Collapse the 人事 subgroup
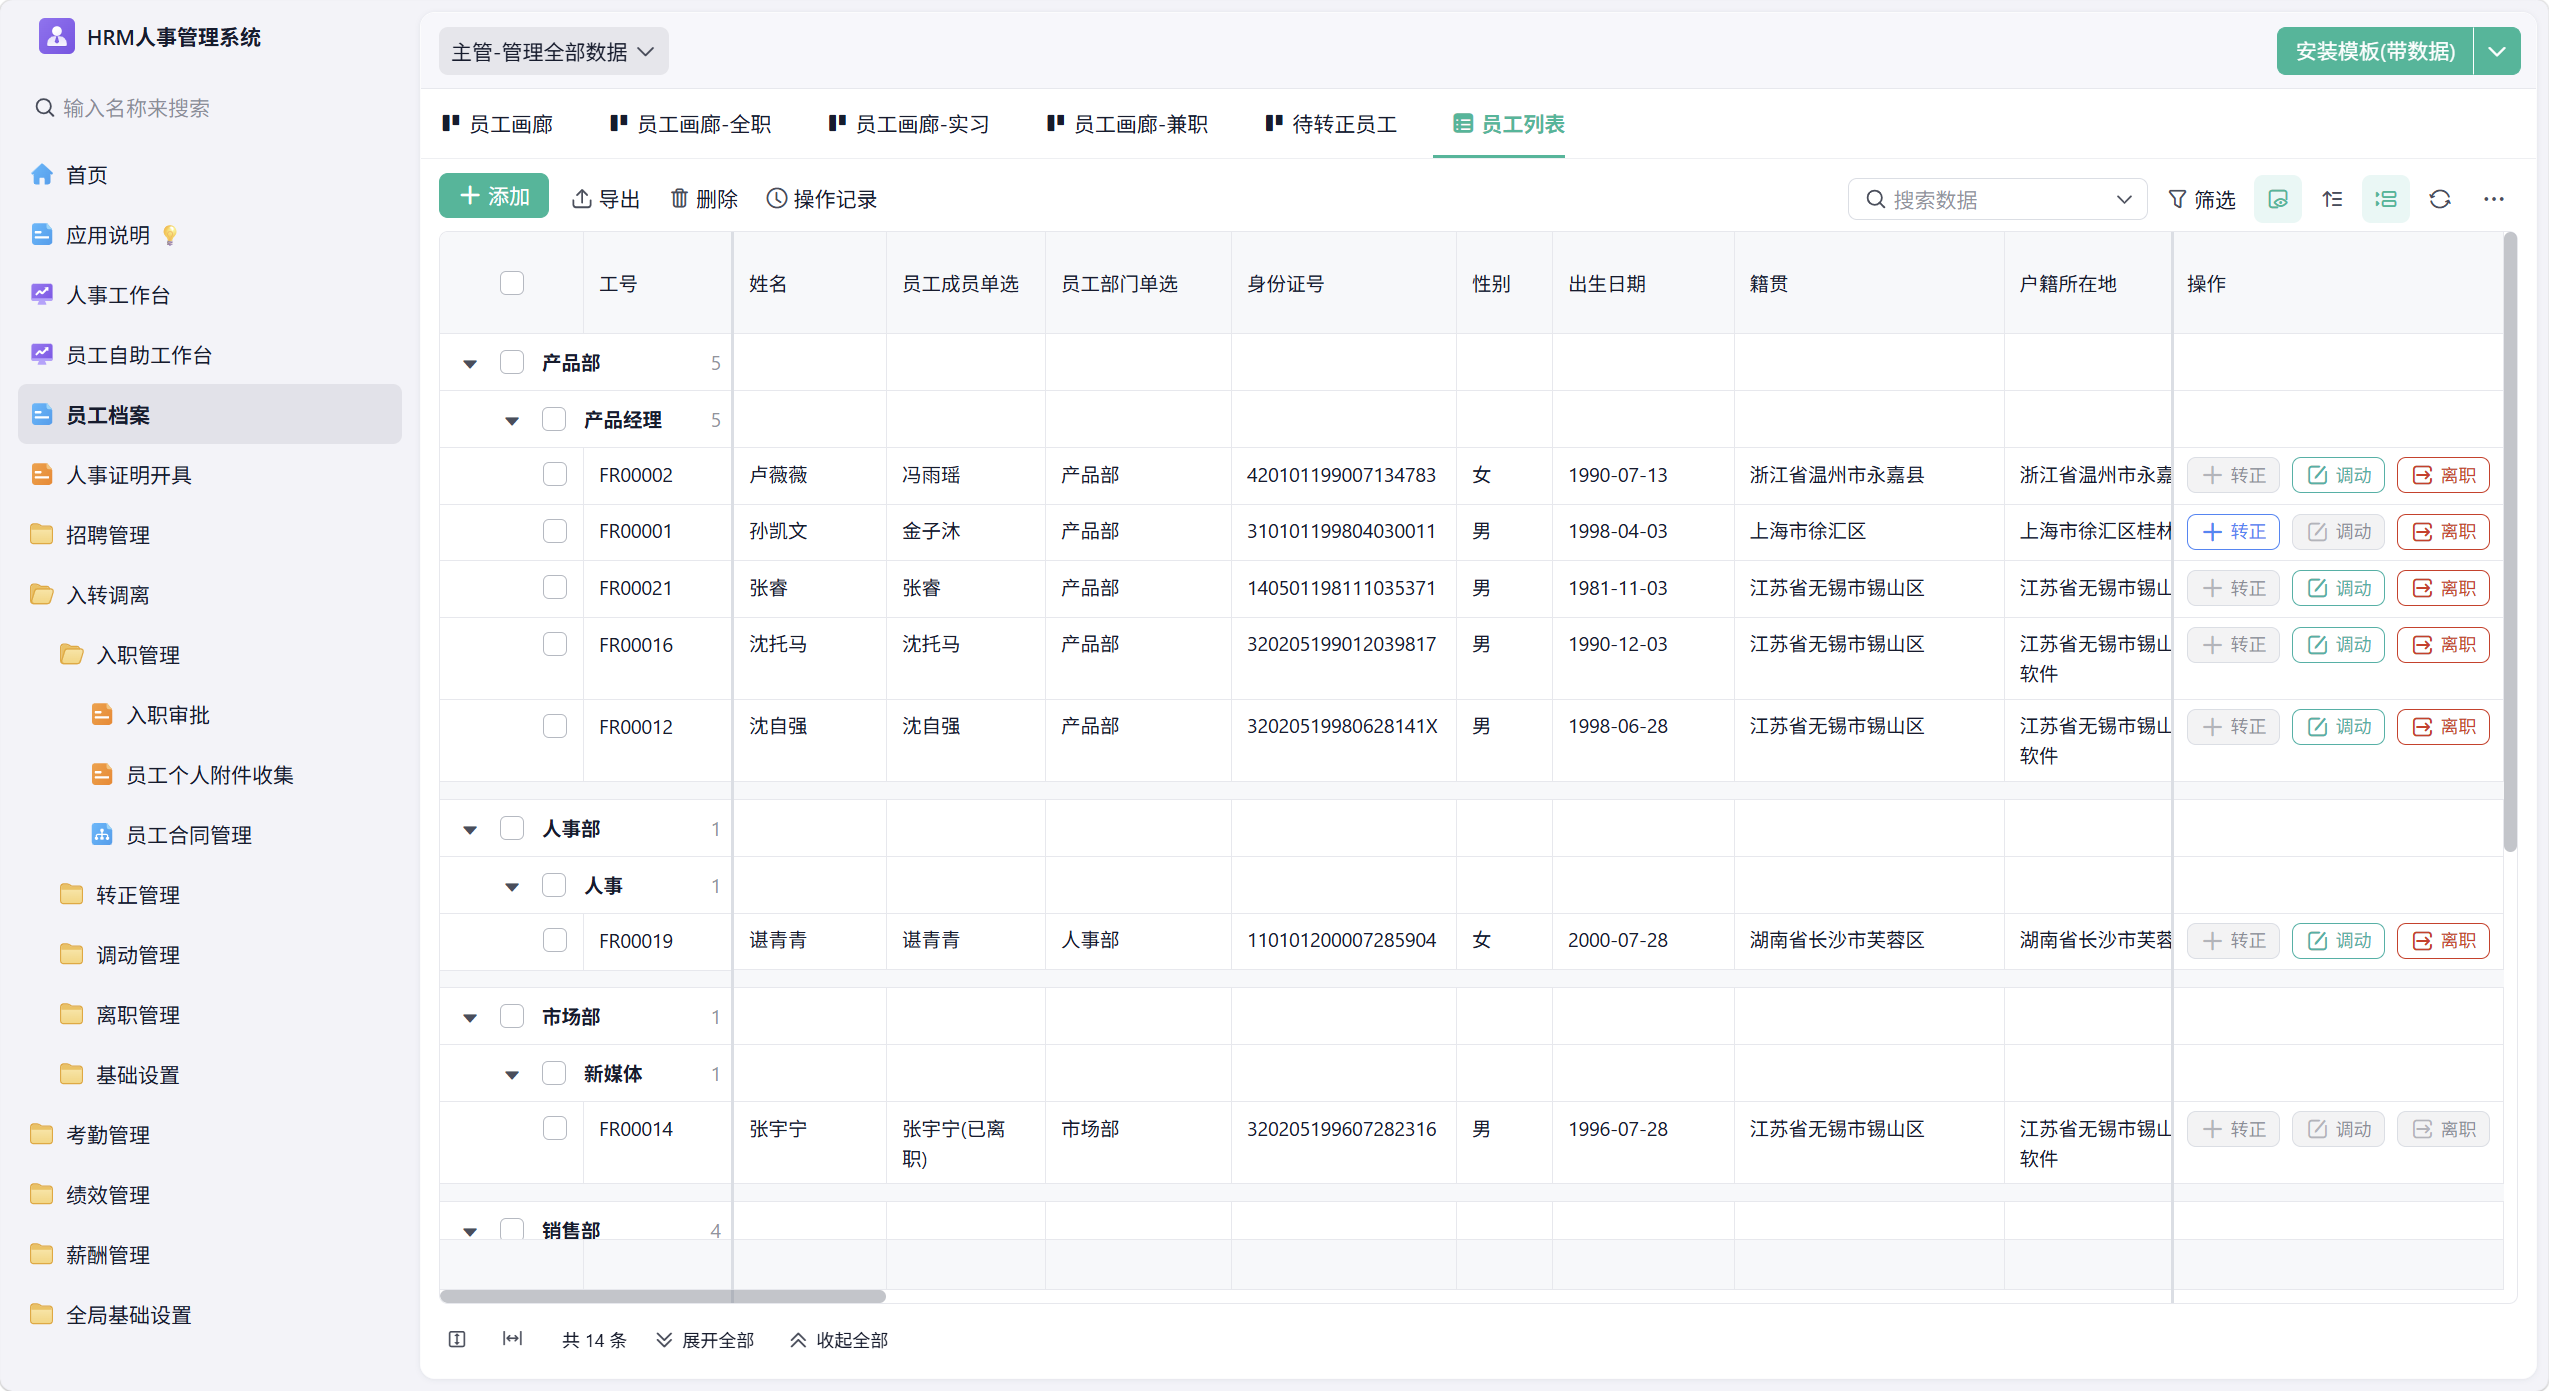This screenshot has width=2549, height=1391. point(512,887)
